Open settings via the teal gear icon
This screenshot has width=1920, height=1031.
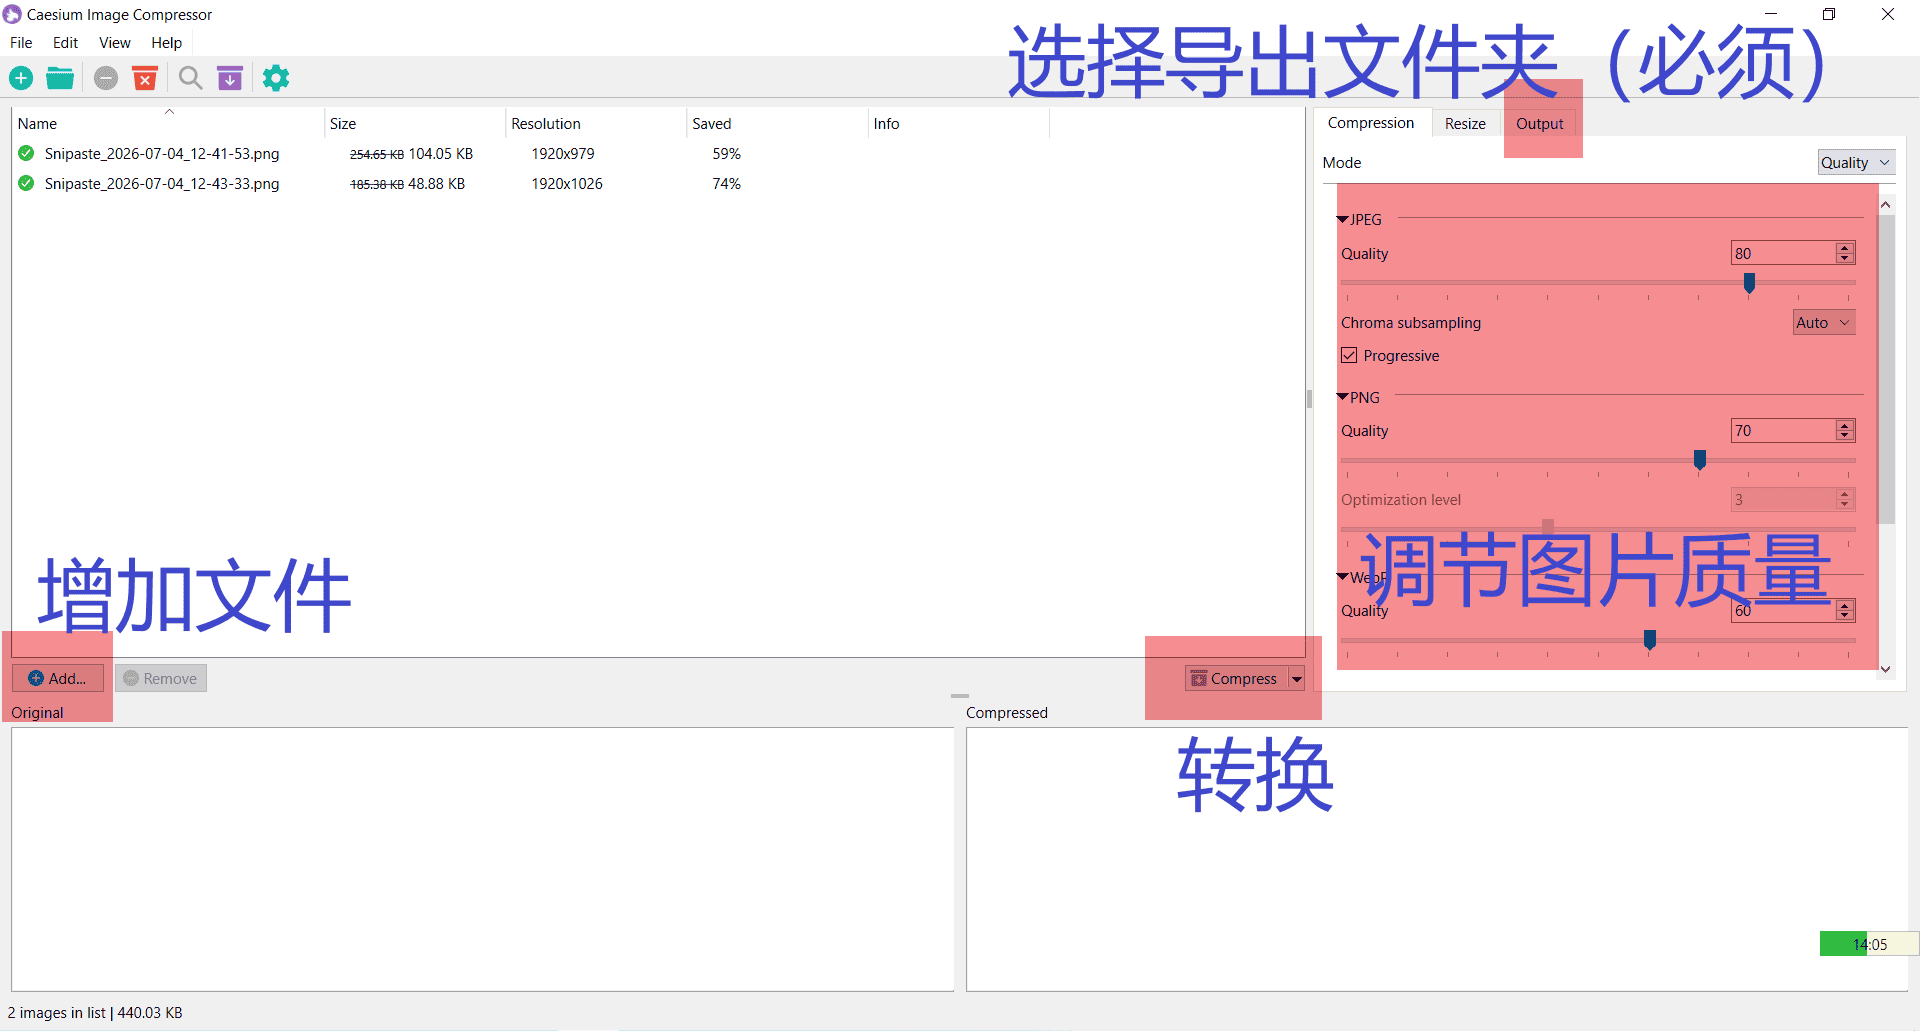(x=276, y=78)
